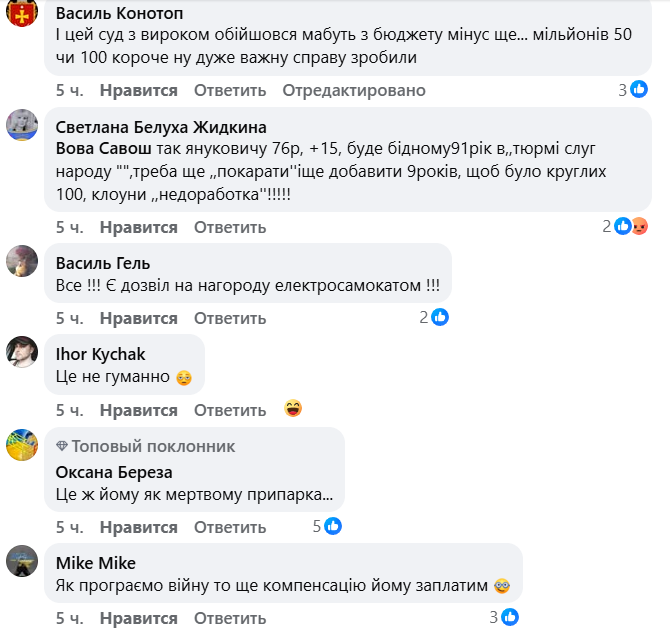Click like reaction icon on Mike Mike's comment
The image size is (670, 632).
click(511, 617)
